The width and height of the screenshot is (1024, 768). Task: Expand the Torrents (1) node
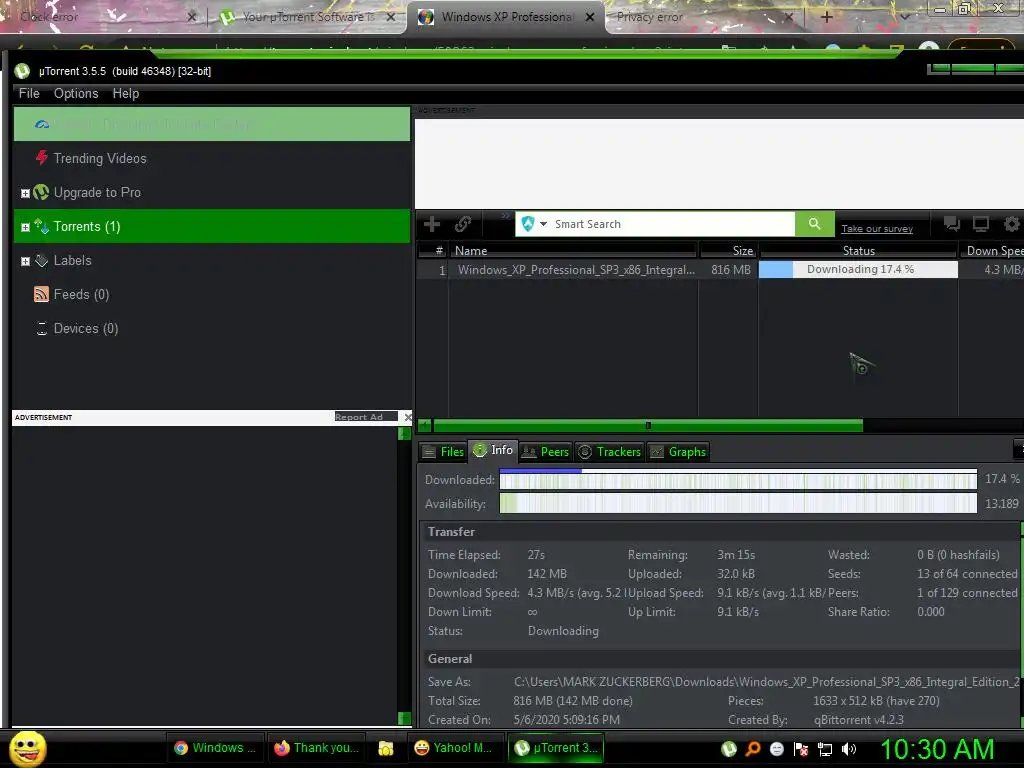(x=25, y=227)
